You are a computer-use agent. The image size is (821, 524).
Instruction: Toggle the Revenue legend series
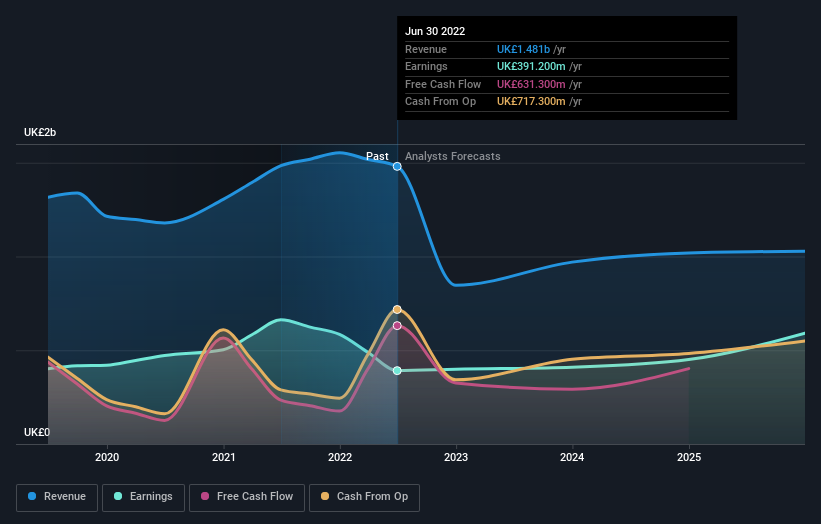coord(57,497)
